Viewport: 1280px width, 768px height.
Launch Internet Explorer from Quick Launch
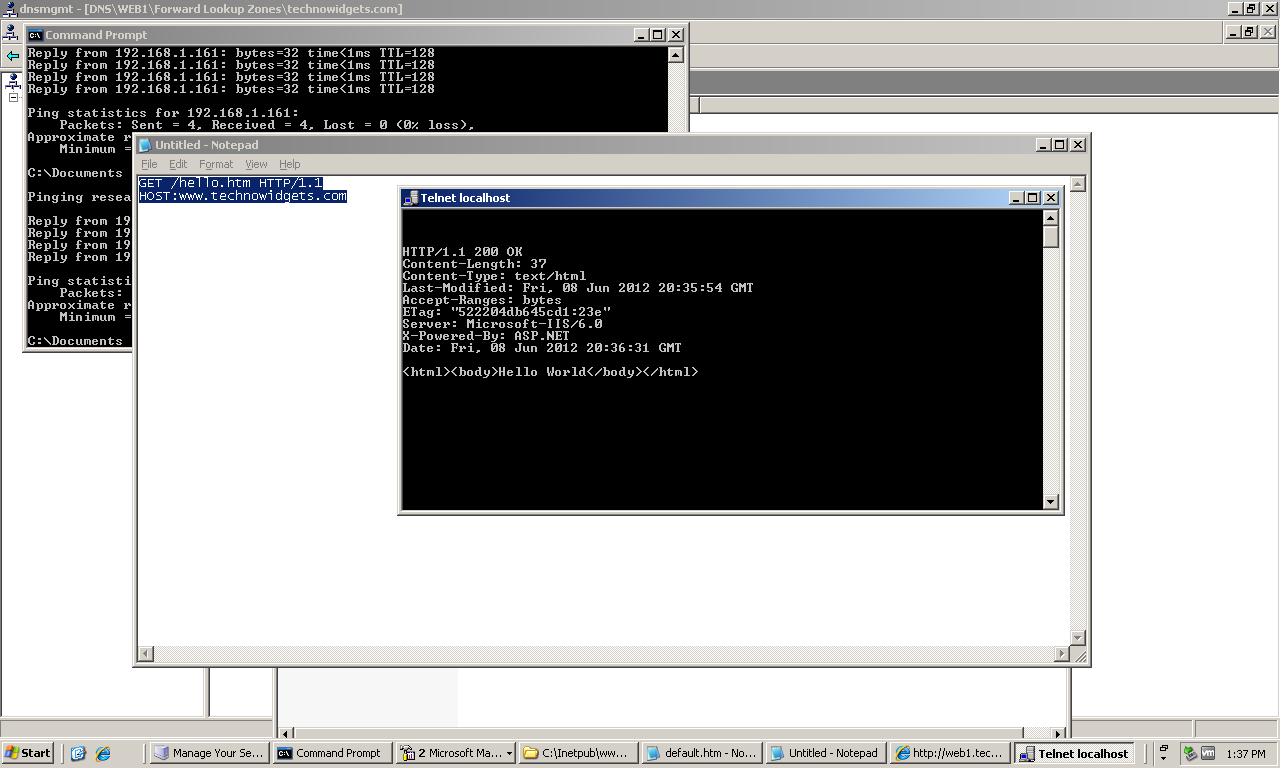[102, 753]
